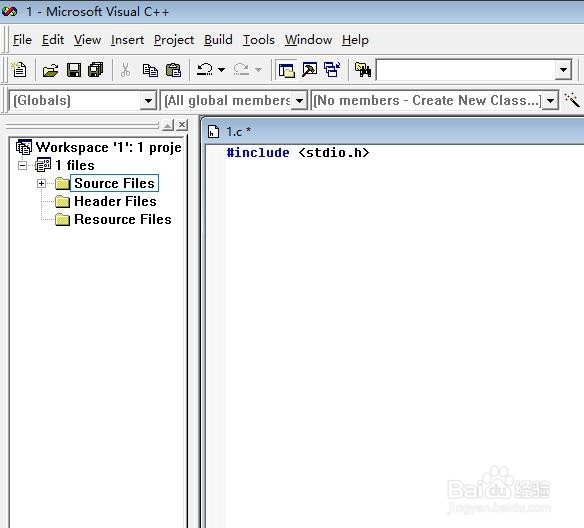This screenshot has width=584, height=528.
Task: Collapse the '1 files' project node
Action: [x=22, y=165]
